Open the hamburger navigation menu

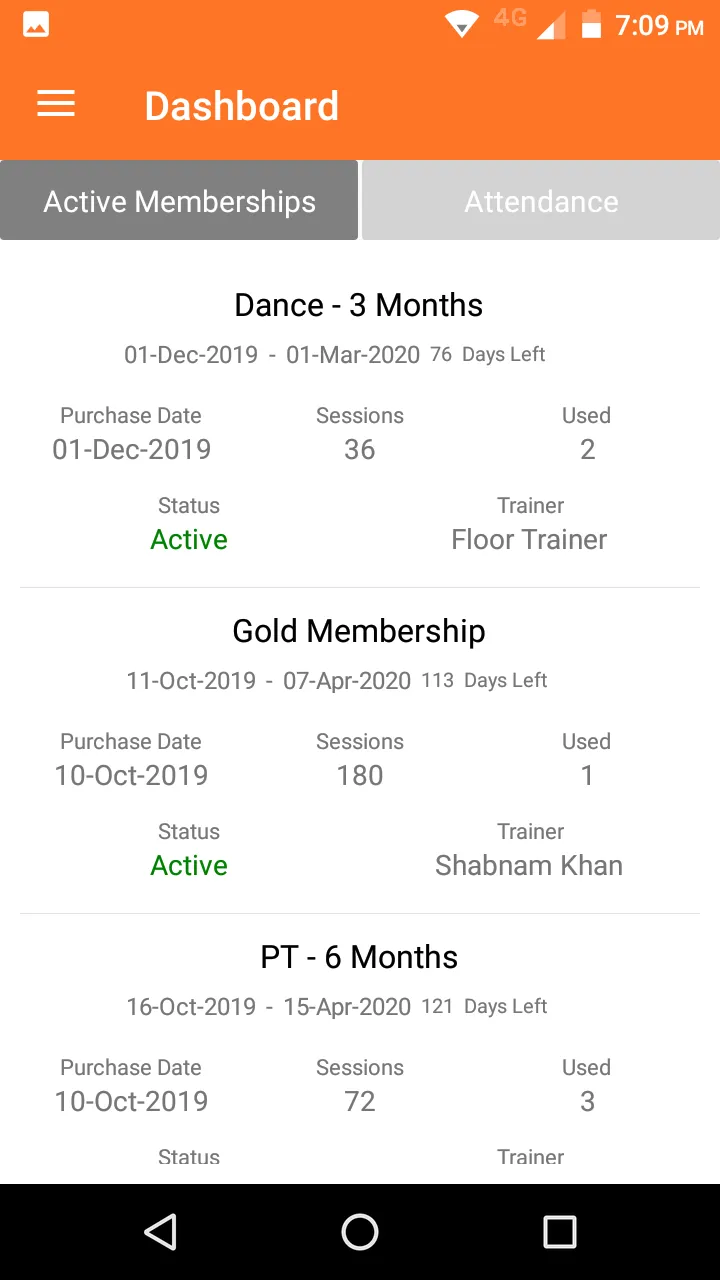(x=56, y=104)
